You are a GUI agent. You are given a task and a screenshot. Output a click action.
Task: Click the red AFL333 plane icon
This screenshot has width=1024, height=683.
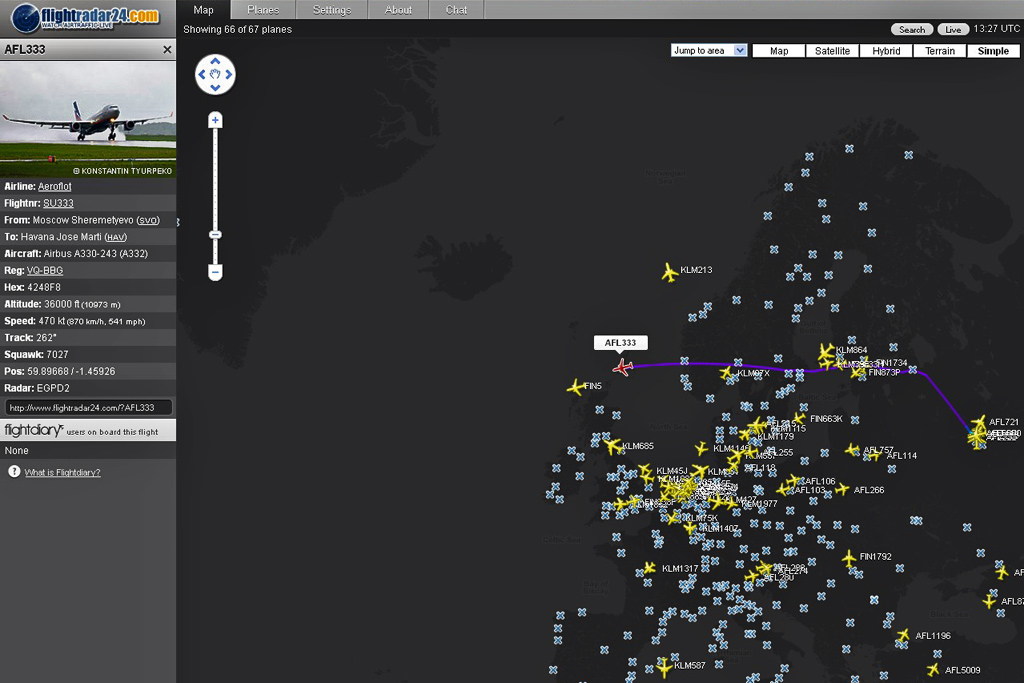click(623, 367)
